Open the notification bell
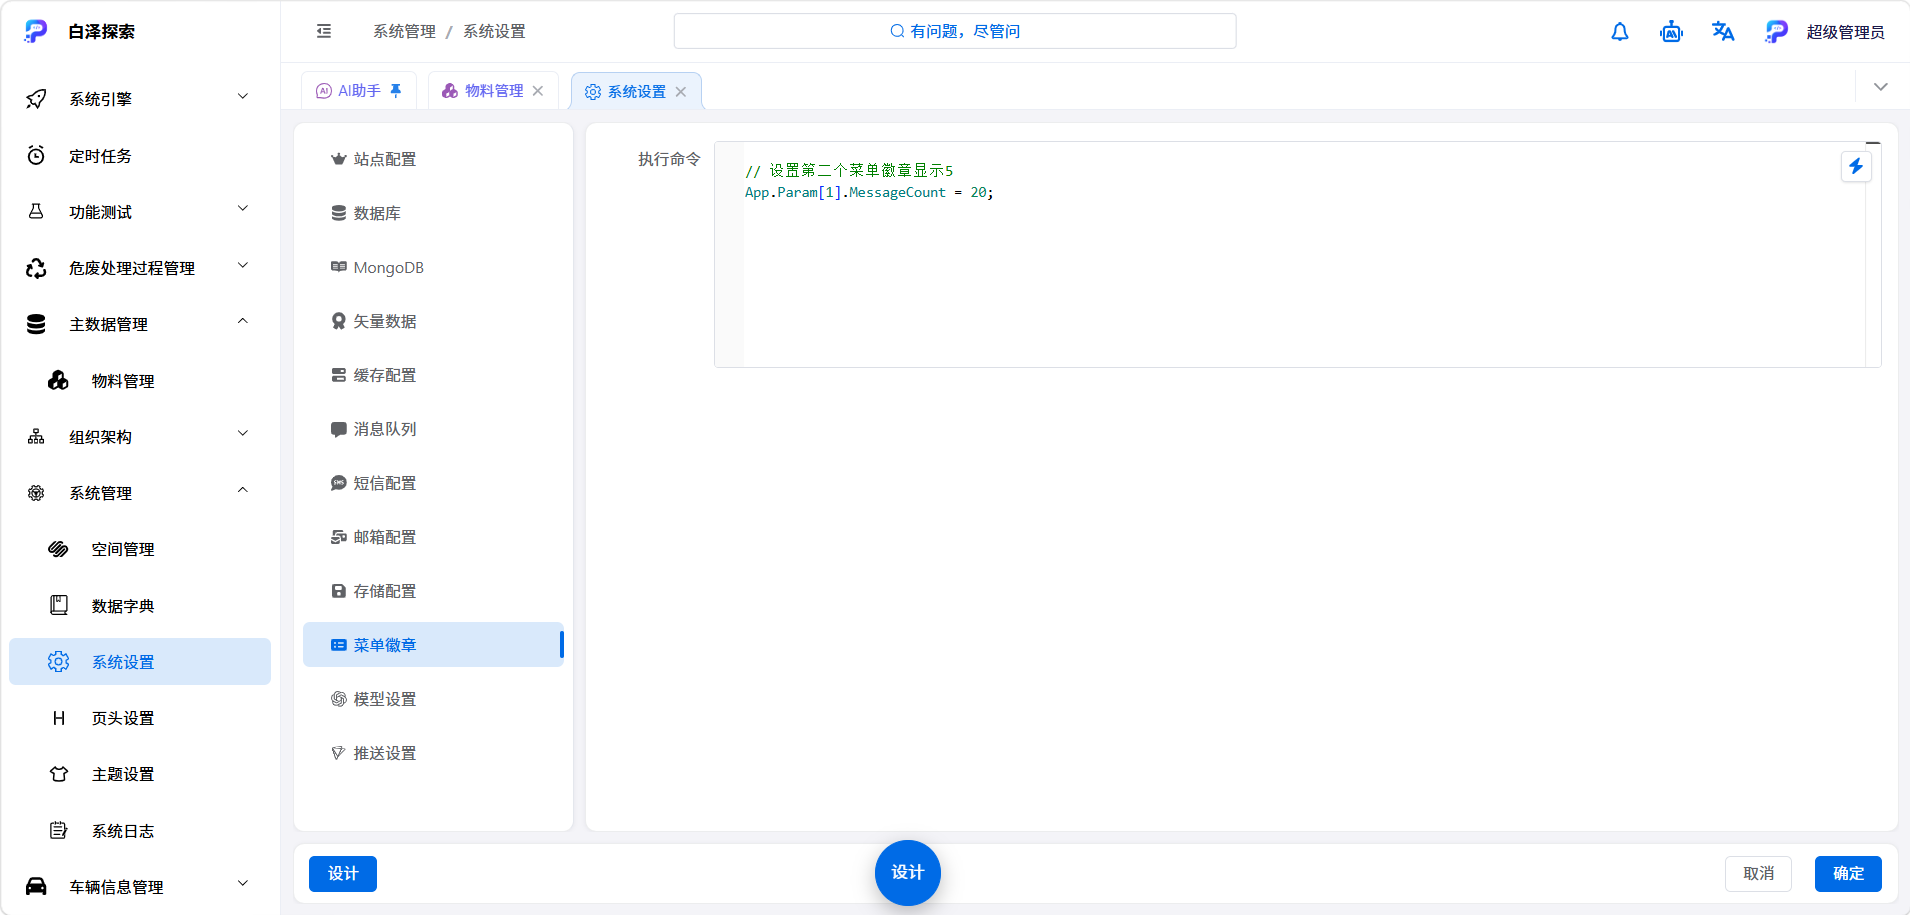The height and width of the screenshot is (915, 1910). pyautogui.click(x=1620, y=32)
